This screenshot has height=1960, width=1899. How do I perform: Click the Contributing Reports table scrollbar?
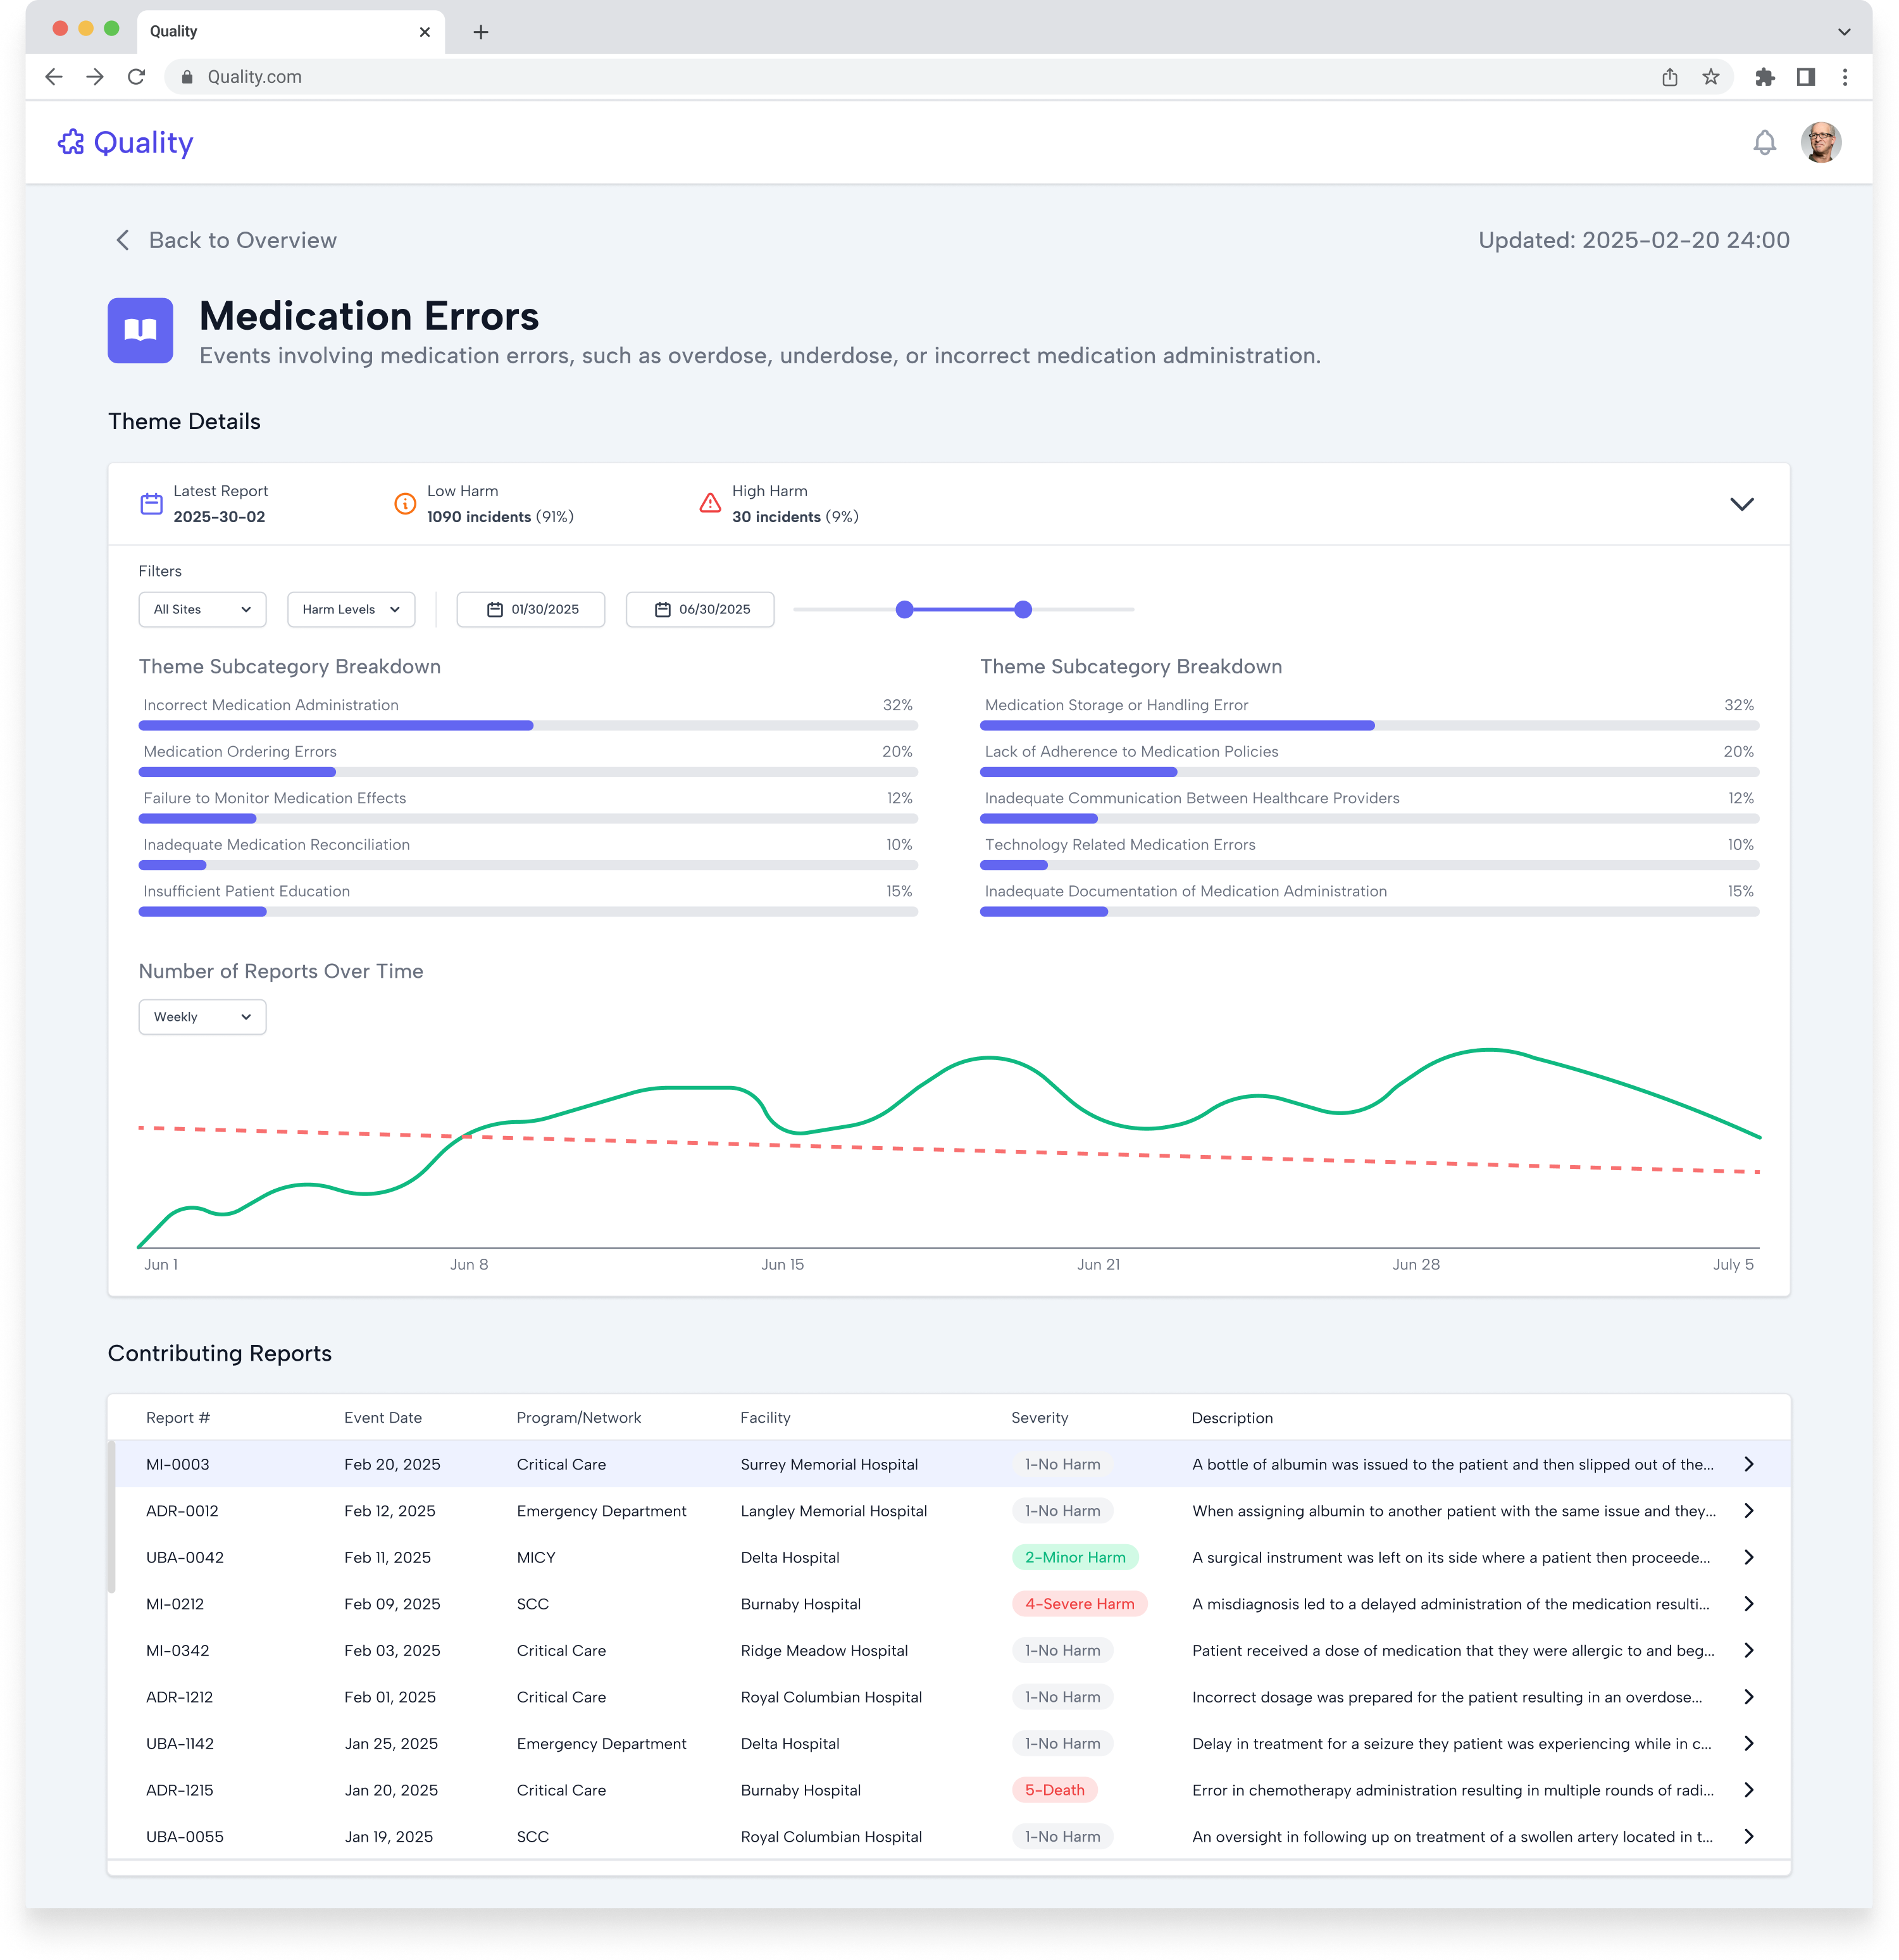[x=112, y=1517]
